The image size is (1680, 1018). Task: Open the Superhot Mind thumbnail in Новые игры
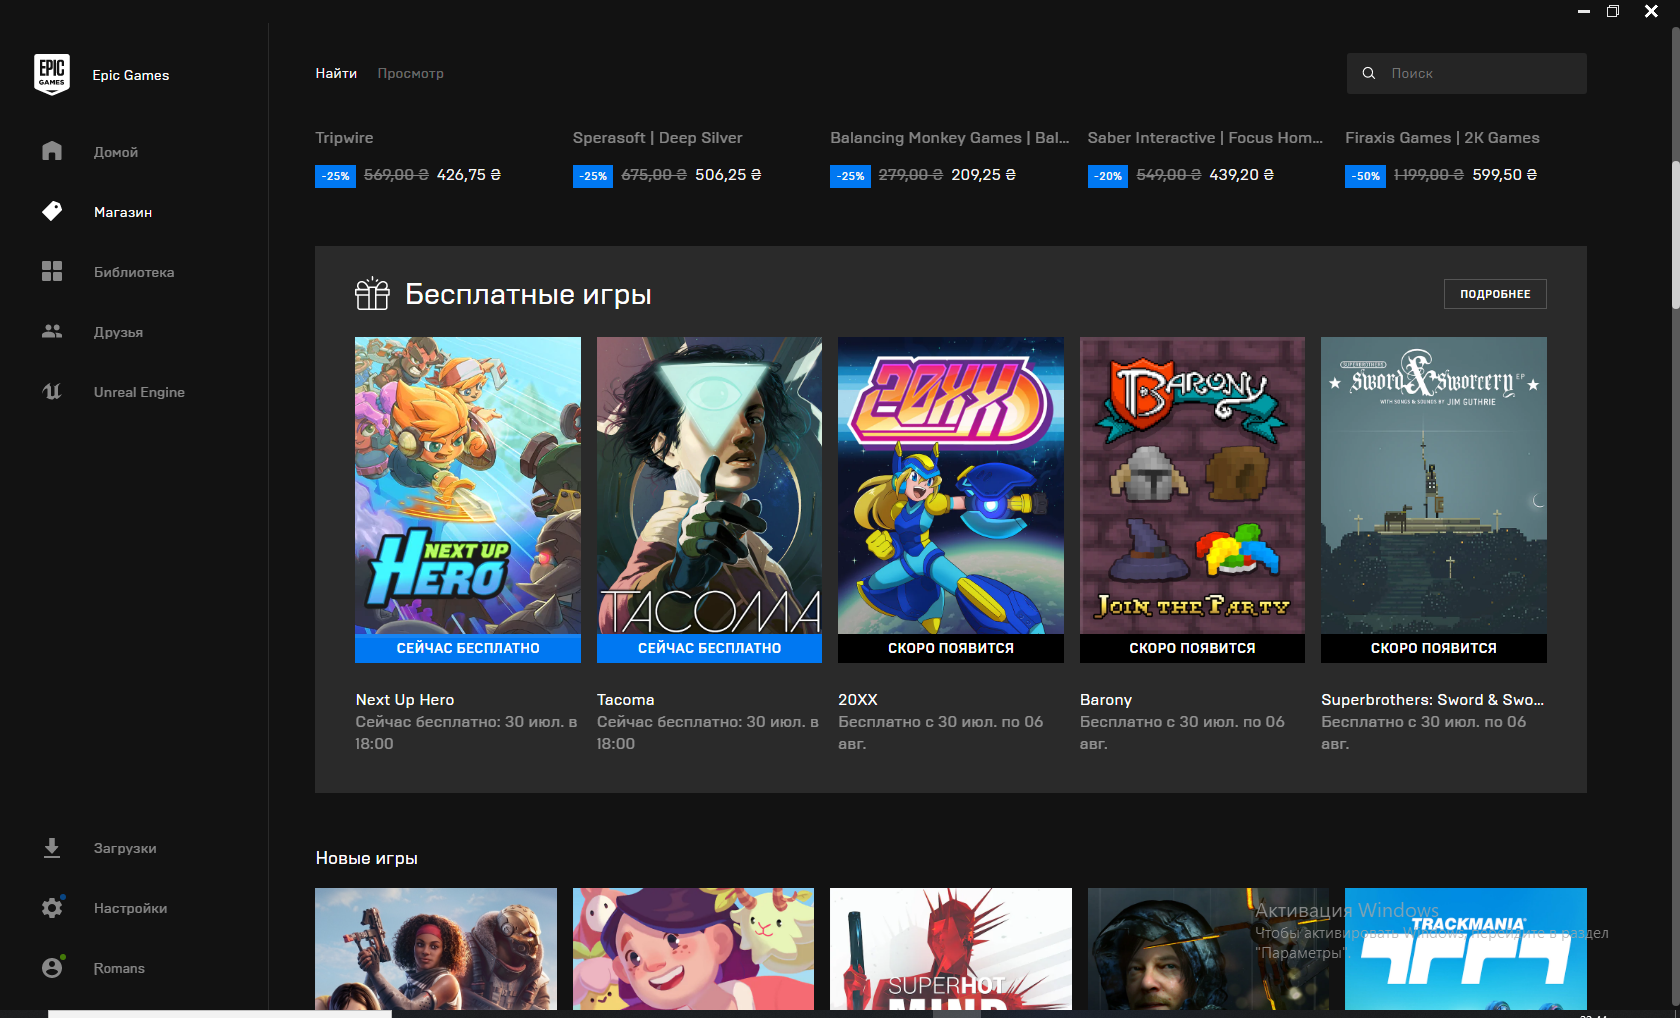951,948
